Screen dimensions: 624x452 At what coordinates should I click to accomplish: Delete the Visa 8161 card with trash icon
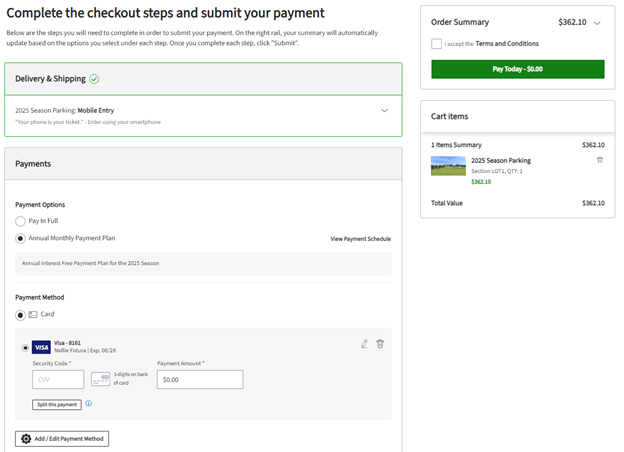[380, 344]
